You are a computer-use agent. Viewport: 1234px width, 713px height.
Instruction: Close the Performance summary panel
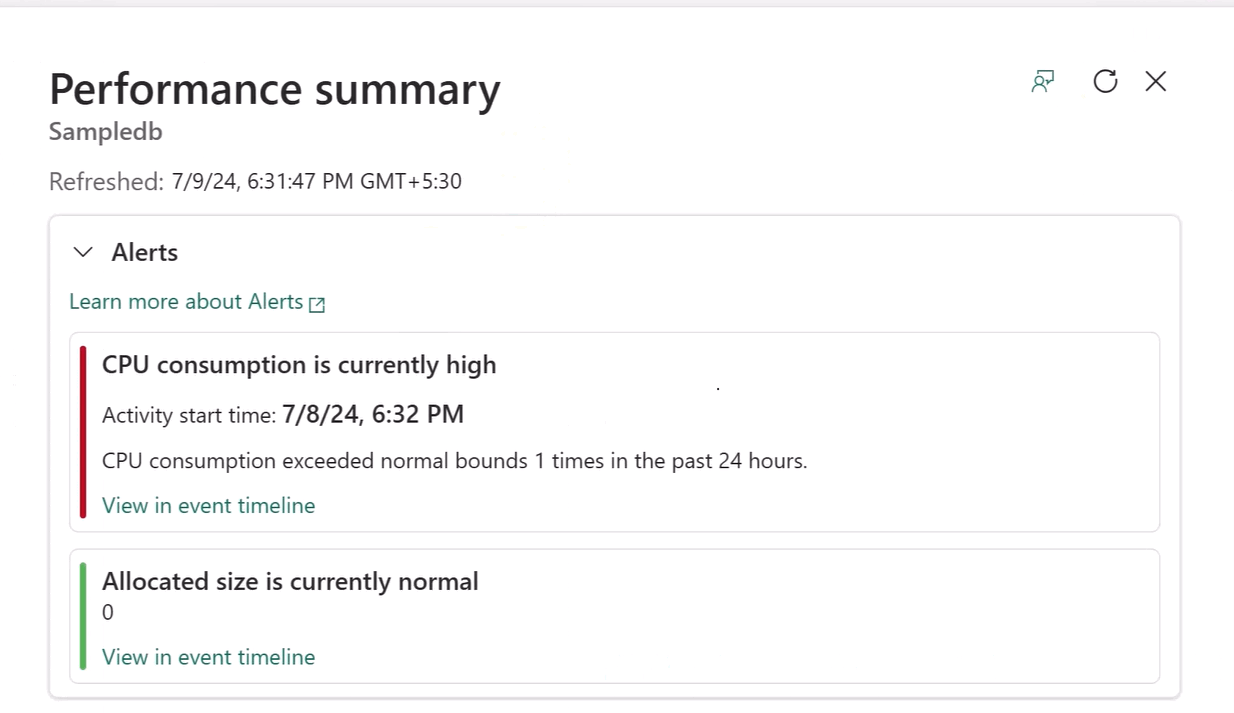[1156, 81]
